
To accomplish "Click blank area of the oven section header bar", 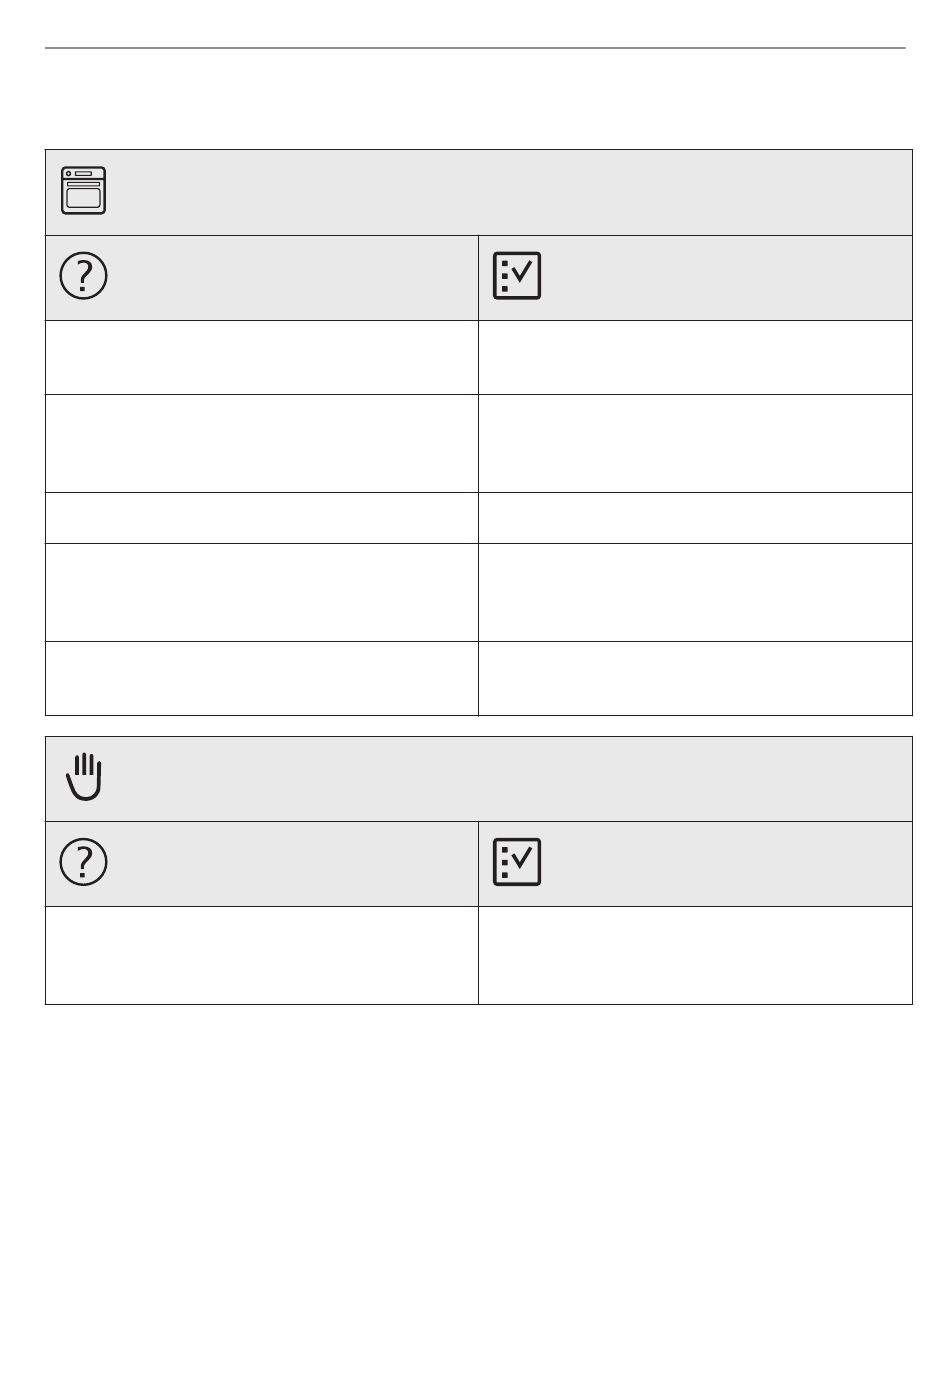I will (x=510, y=192).
